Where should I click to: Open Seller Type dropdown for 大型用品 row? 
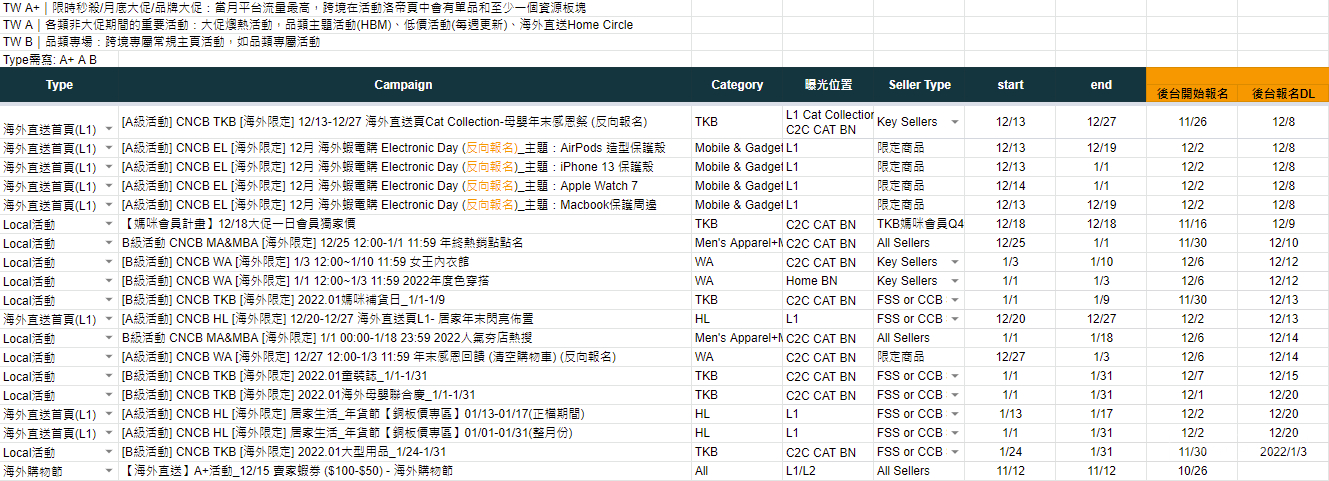tap(955, 452)
